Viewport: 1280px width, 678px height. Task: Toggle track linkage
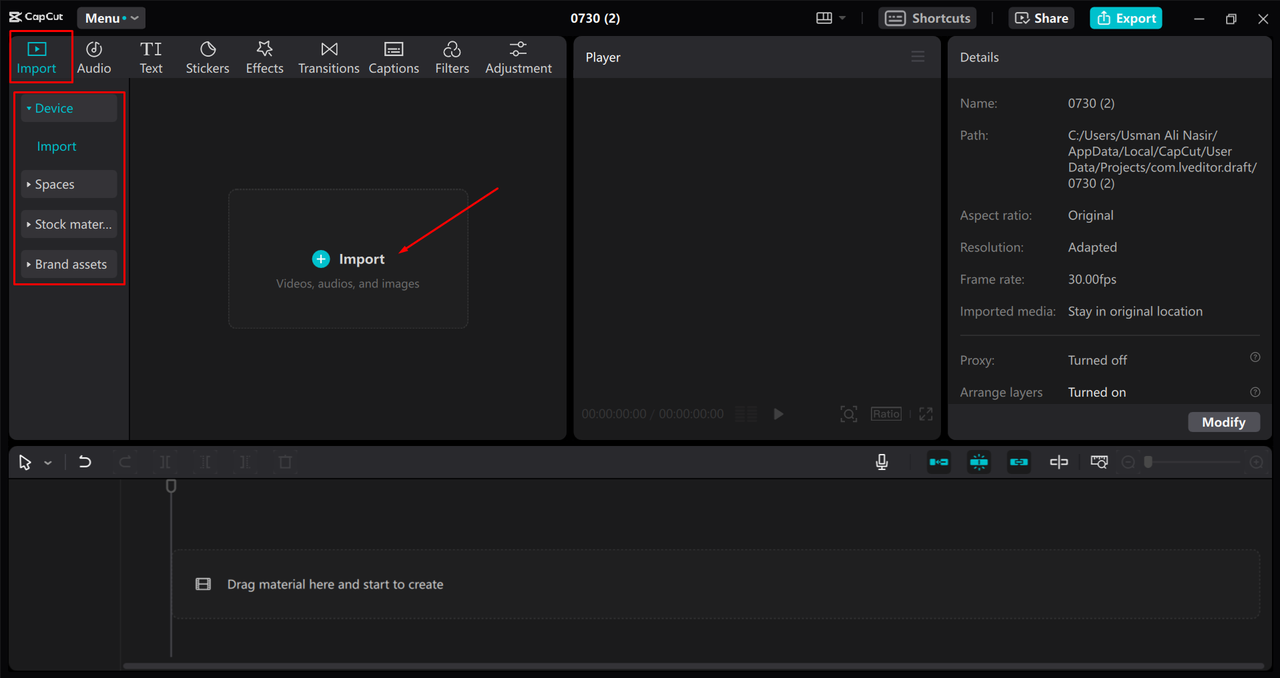coord(1019,462)
